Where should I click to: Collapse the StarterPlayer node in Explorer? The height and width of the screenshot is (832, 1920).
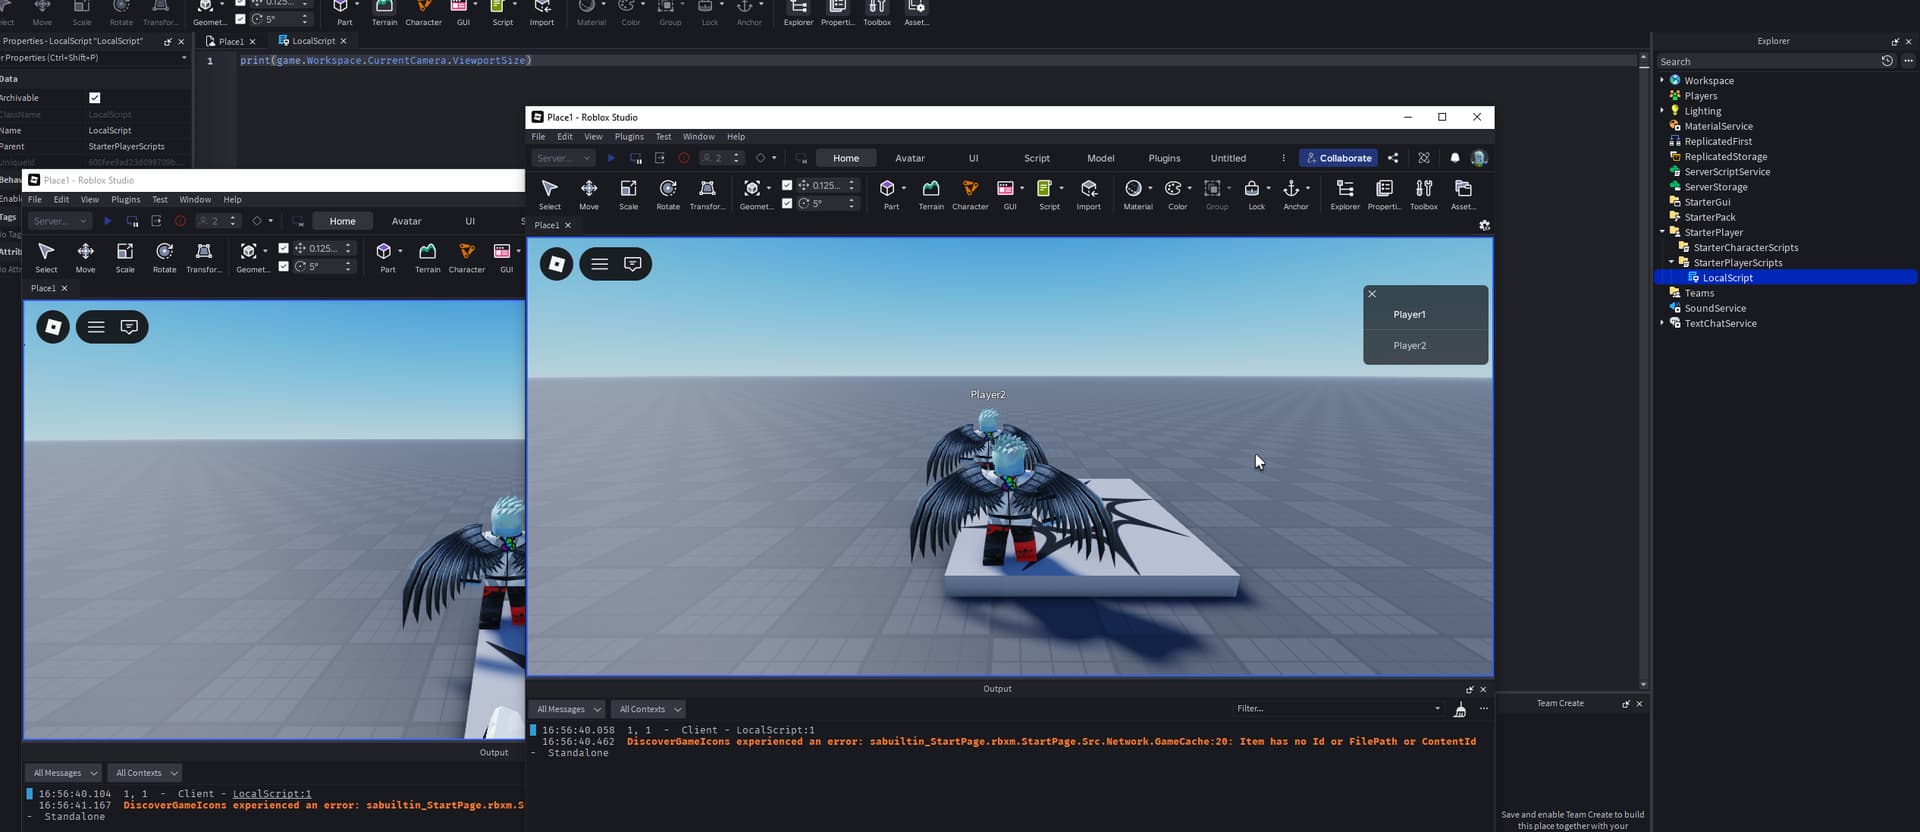point(1662,232)
